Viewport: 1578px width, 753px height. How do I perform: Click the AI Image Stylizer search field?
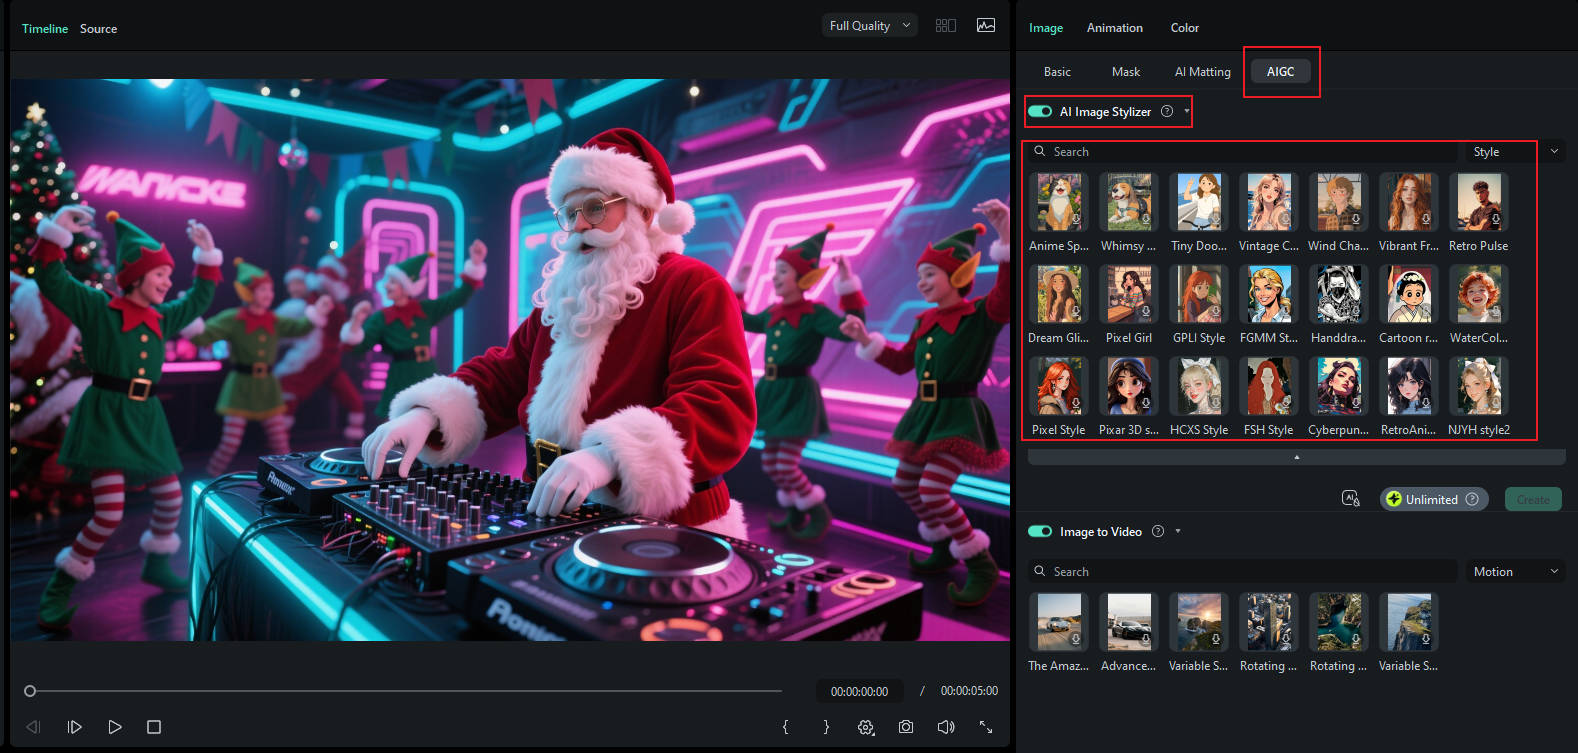click(x=1243, y=152)
